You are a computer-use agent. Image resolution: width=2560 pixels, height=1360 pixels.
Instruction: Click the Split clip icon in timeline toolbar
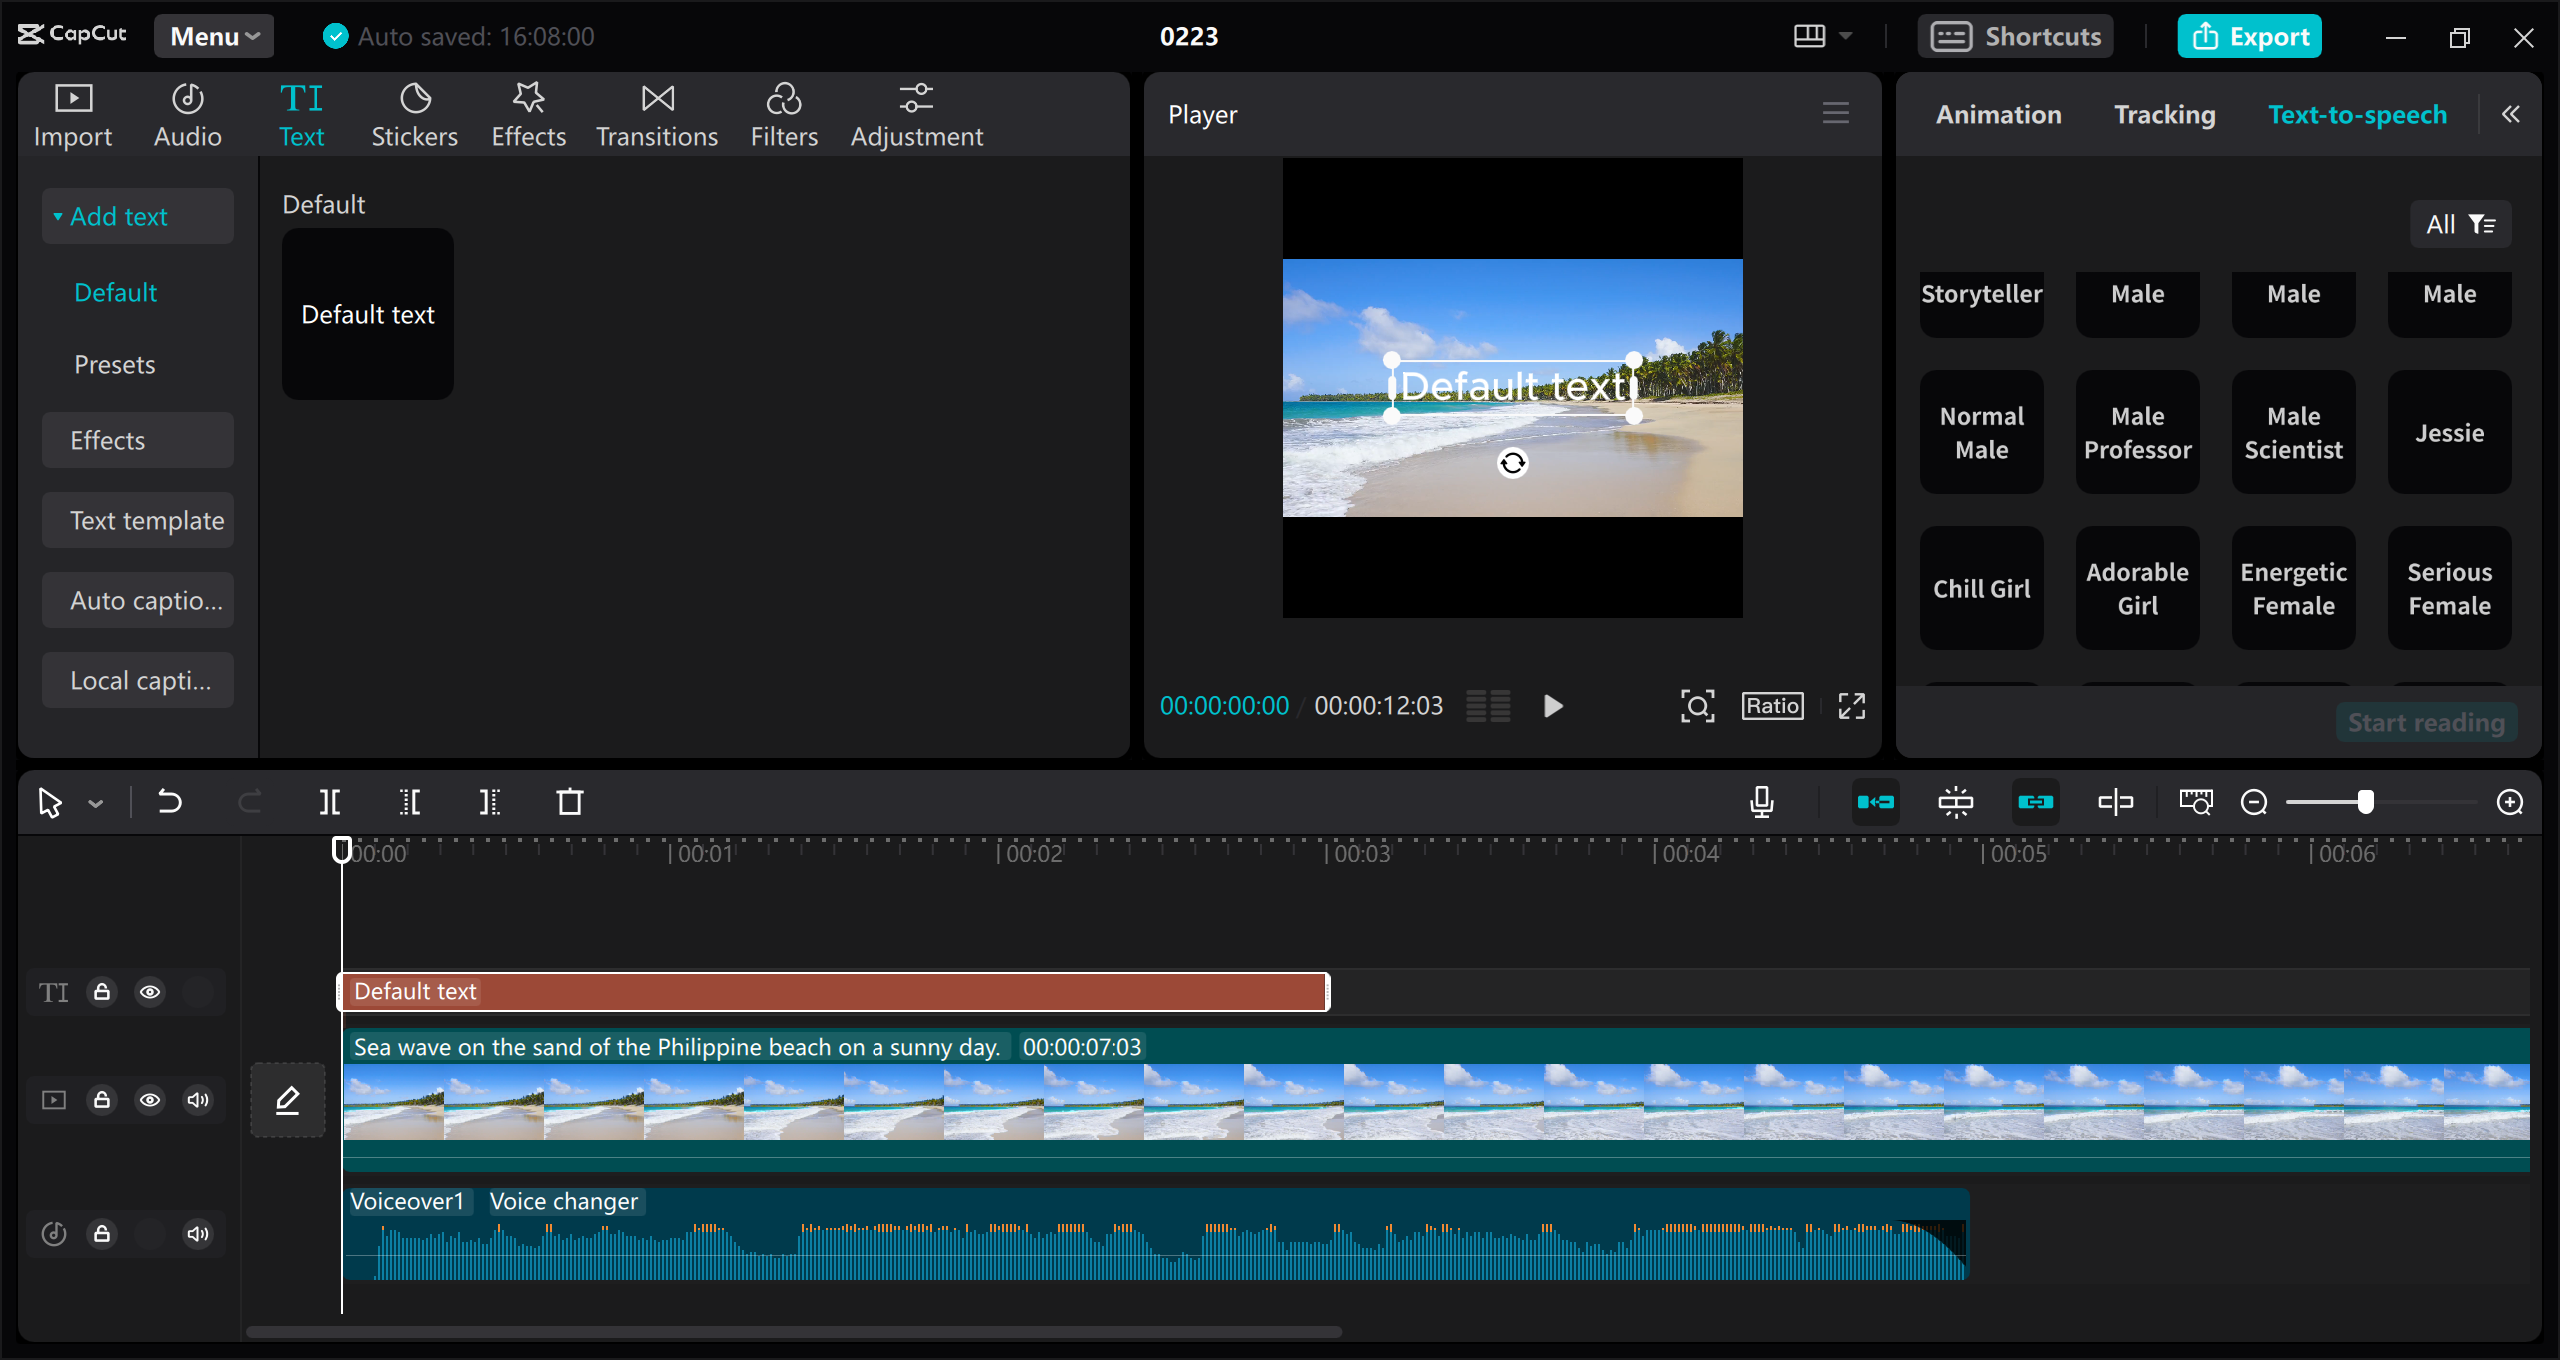click(x=329, y=802)
